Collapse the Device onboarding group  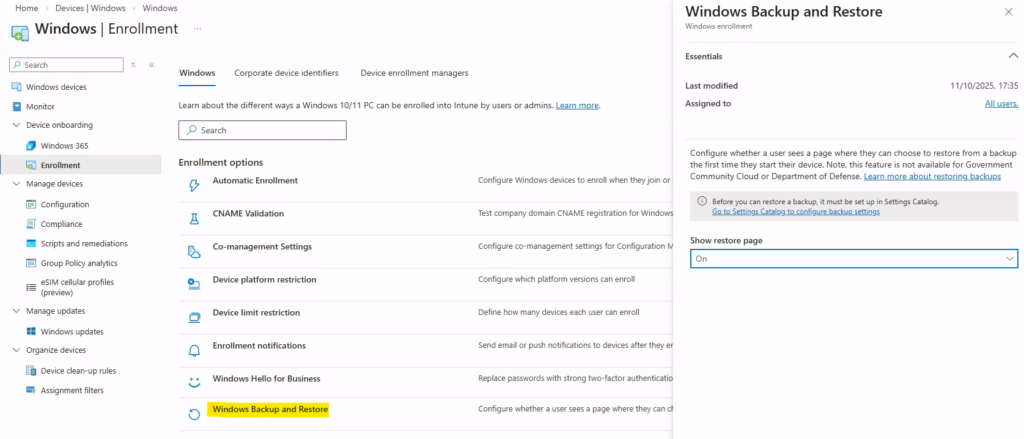[16, 125]
